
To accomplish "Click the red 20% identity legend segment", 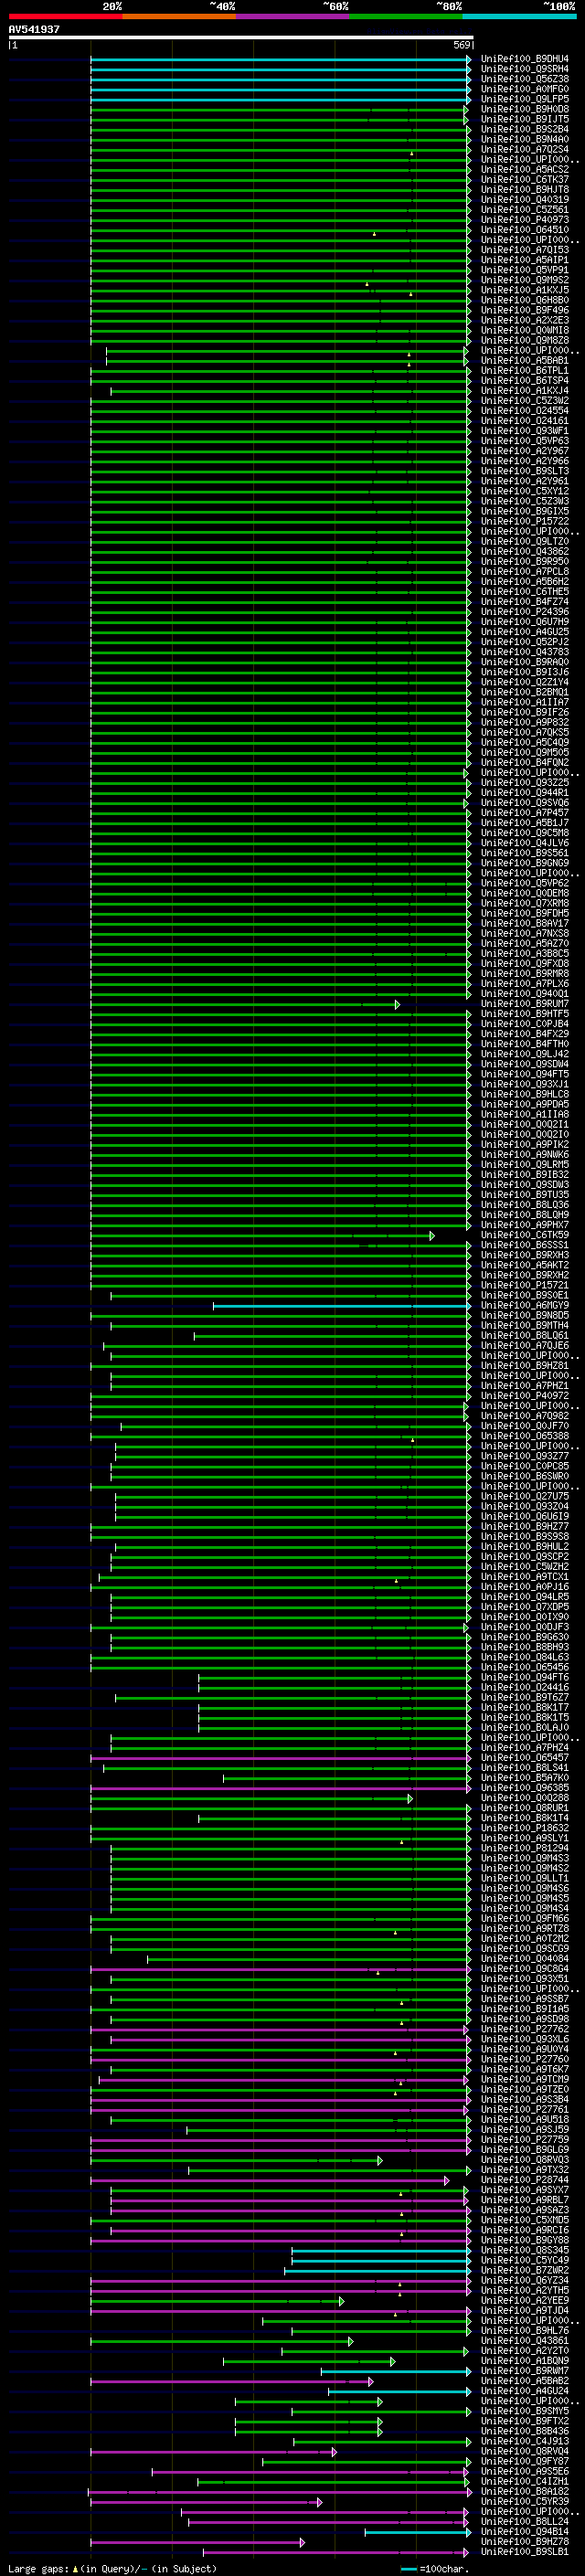I will (x=65, y=16).
